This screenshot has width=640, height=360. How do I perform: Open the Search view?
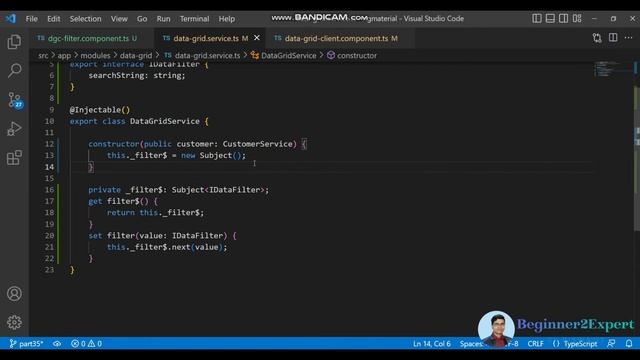pos(14,70)
